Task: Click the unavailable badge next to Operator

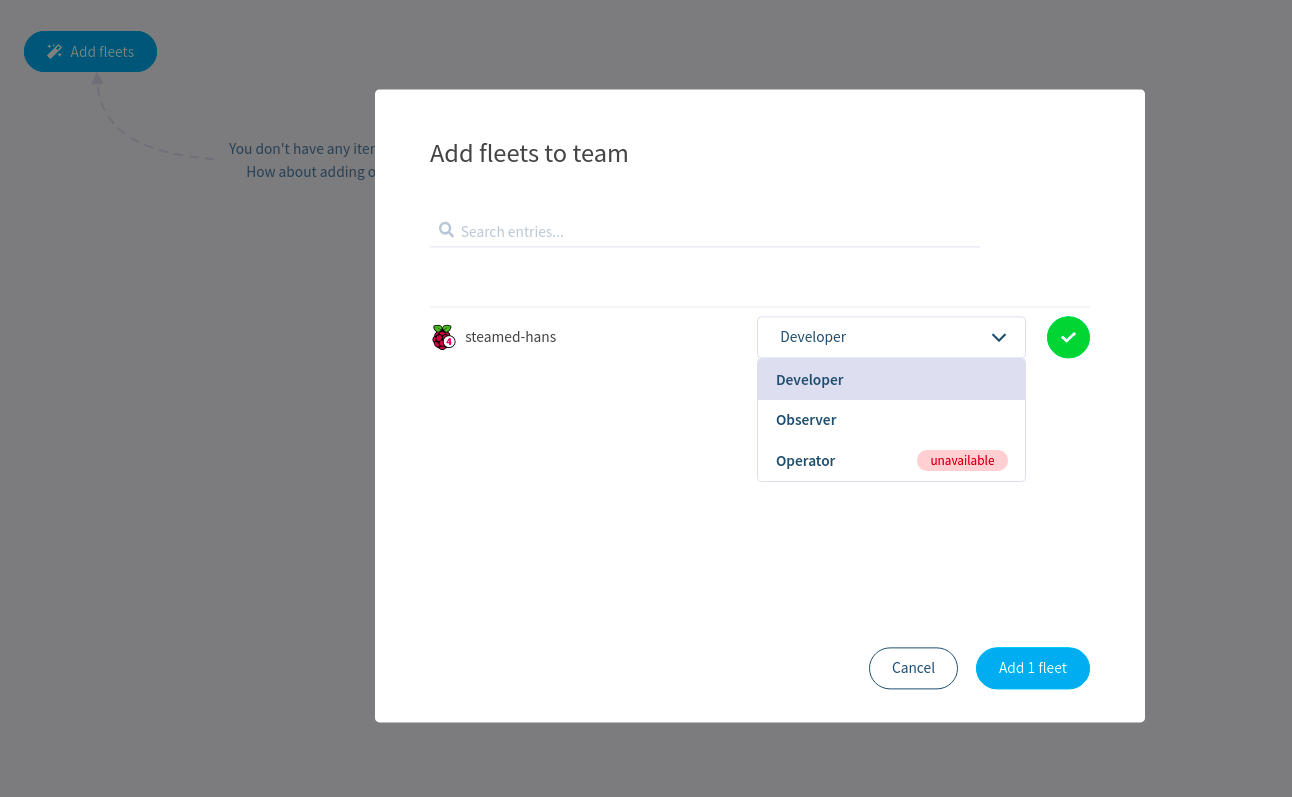Action: [962, 460]
